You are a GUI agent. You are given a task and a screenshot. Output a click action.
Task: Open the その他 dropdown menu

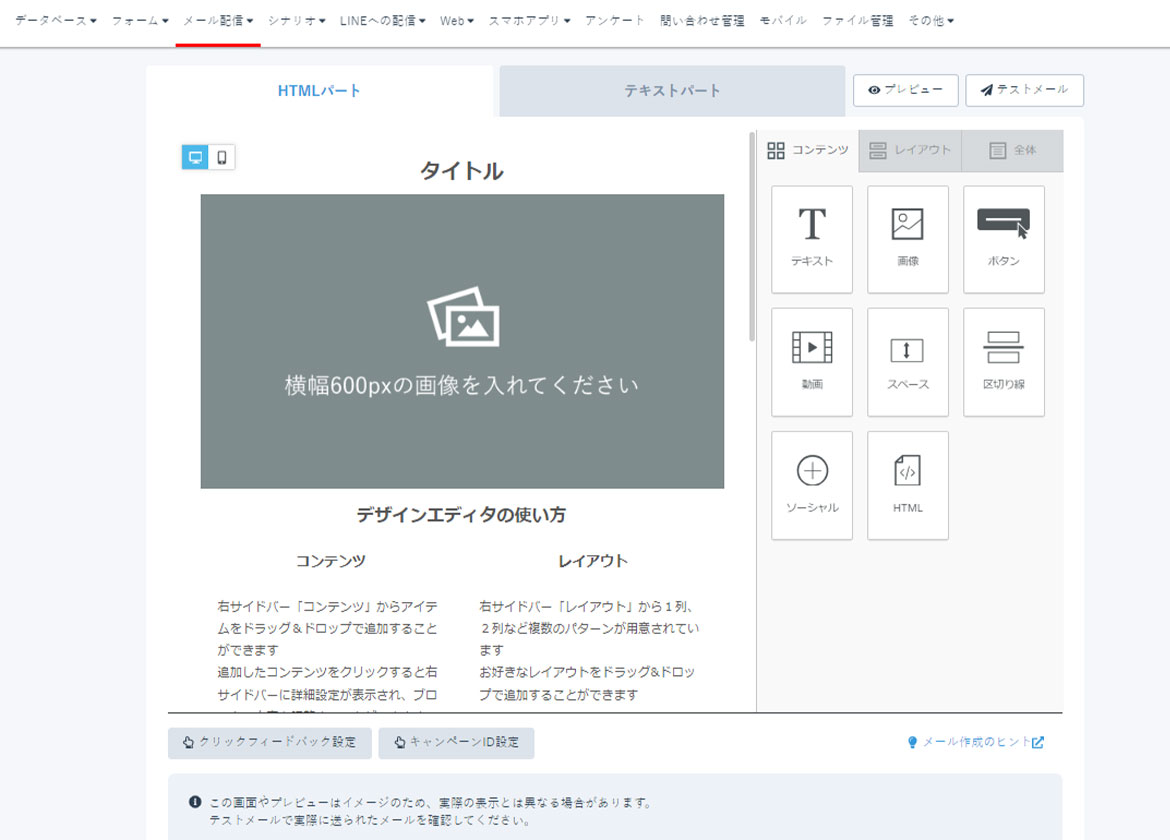coord(931,21)
